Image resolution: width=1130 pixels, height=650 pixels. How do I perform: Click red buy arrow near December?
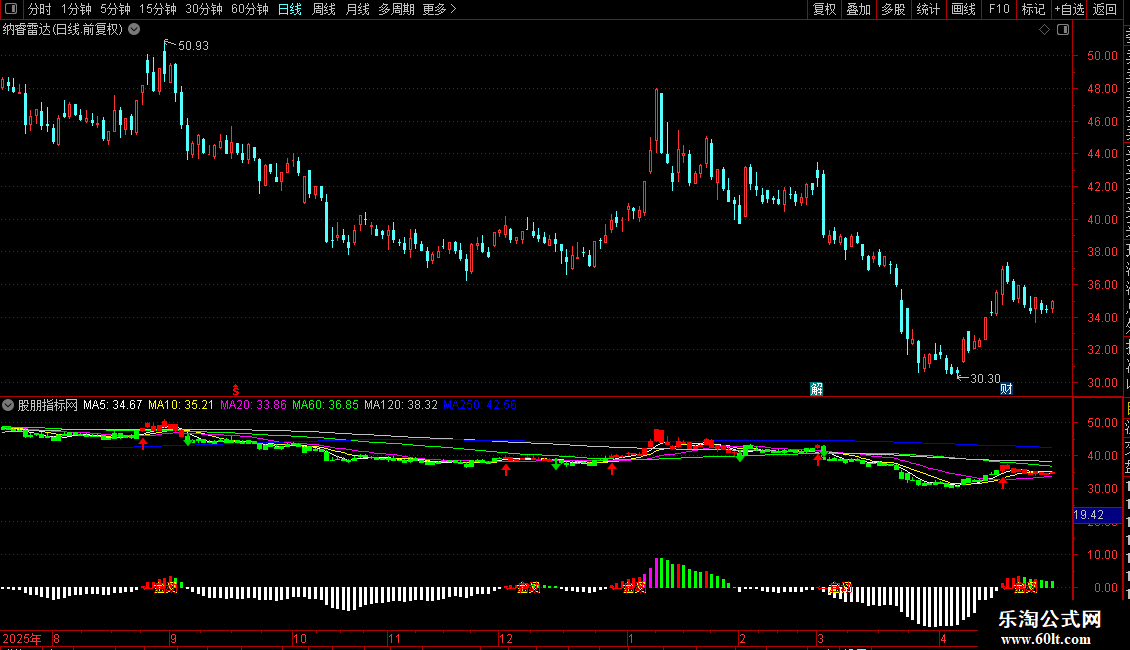(506, 470)
